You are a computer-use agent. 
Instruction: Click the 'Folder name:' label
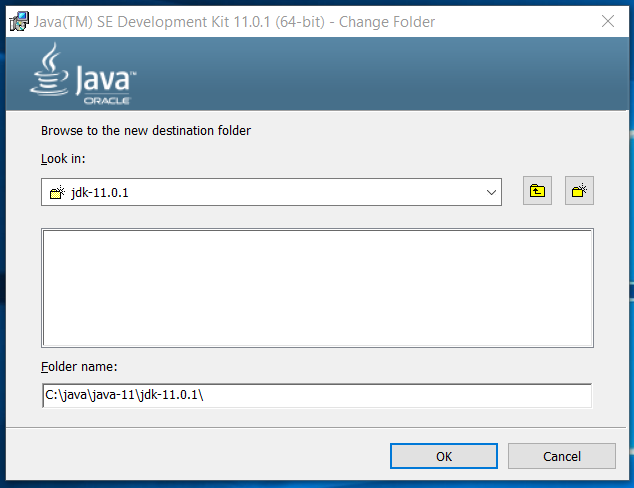click(x=79, y=367)
